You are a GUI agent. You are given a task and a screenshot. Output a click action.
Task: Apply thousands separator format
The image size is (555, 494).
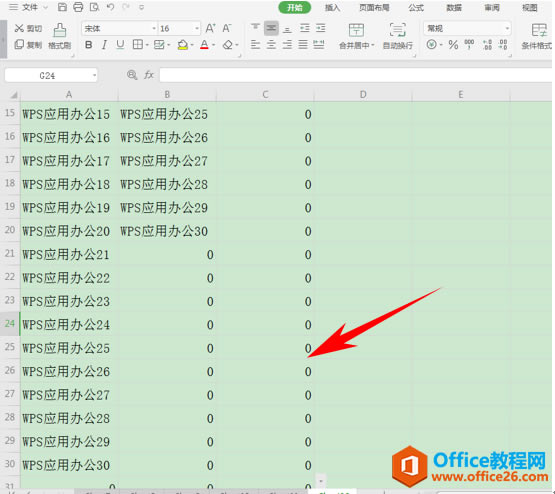tap(469, 44)
